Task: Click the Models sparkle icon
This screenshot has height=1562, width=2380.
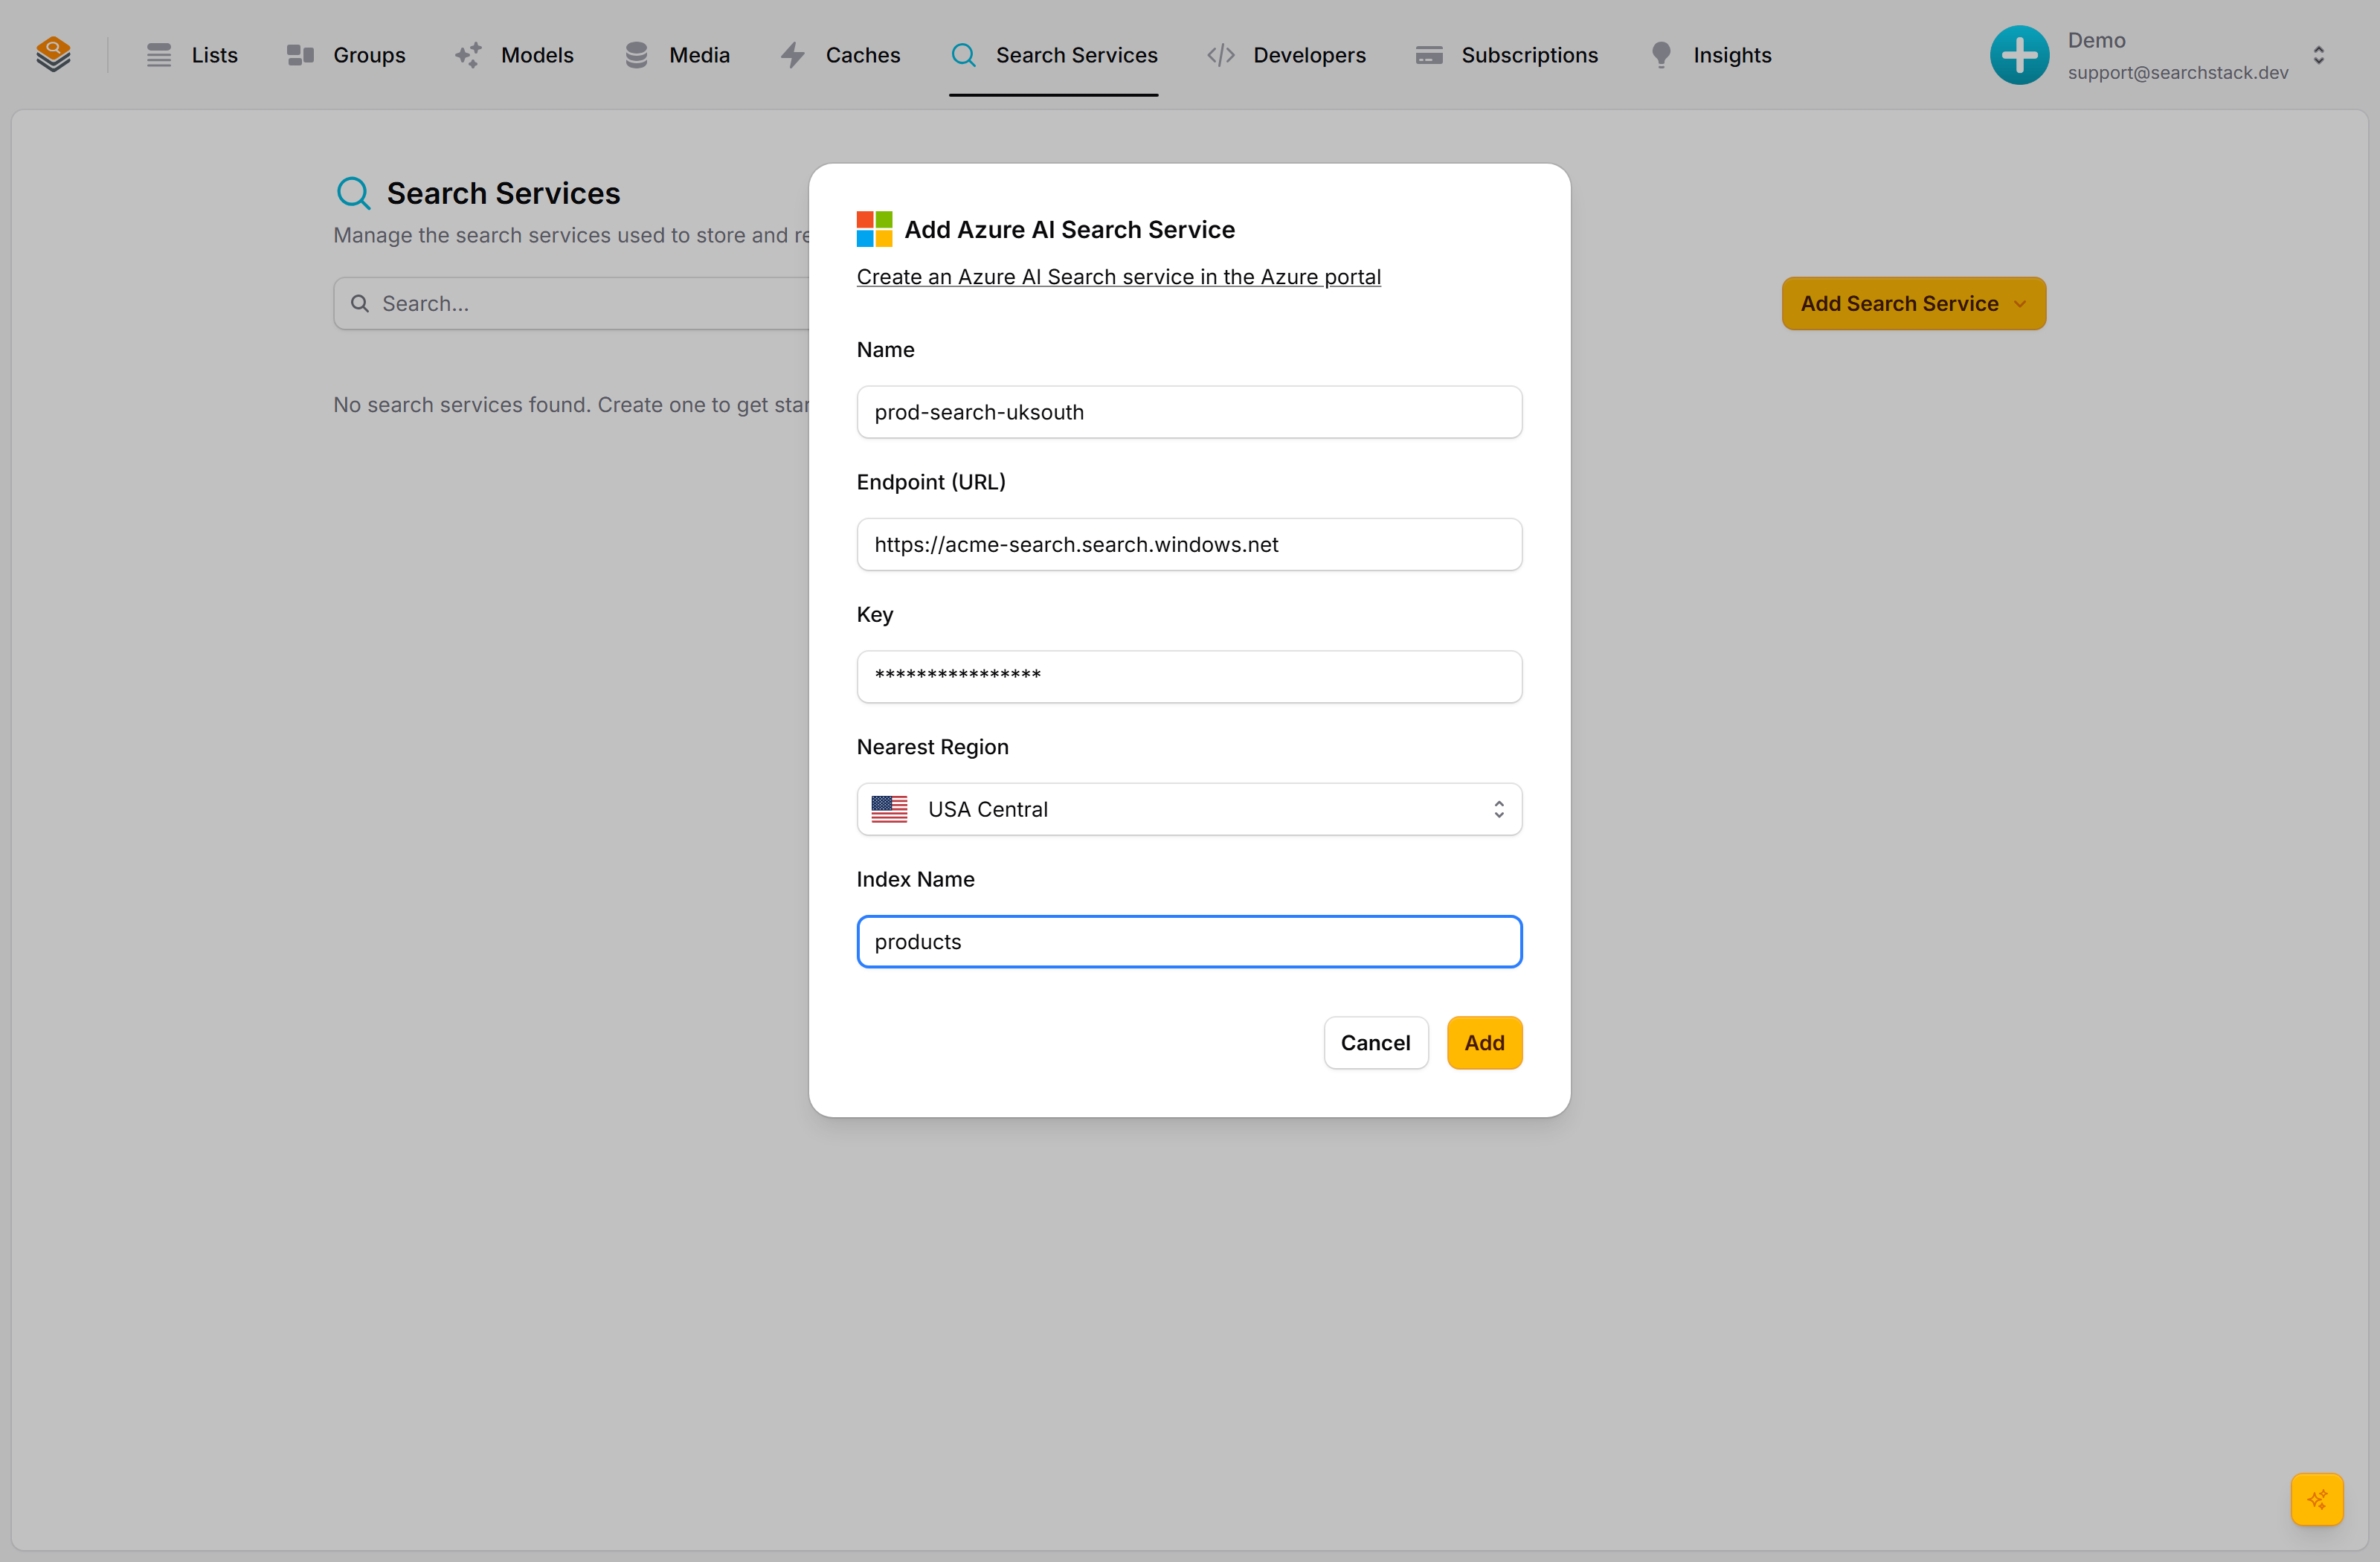Action: pyautogui.click(x=468, y=55)
